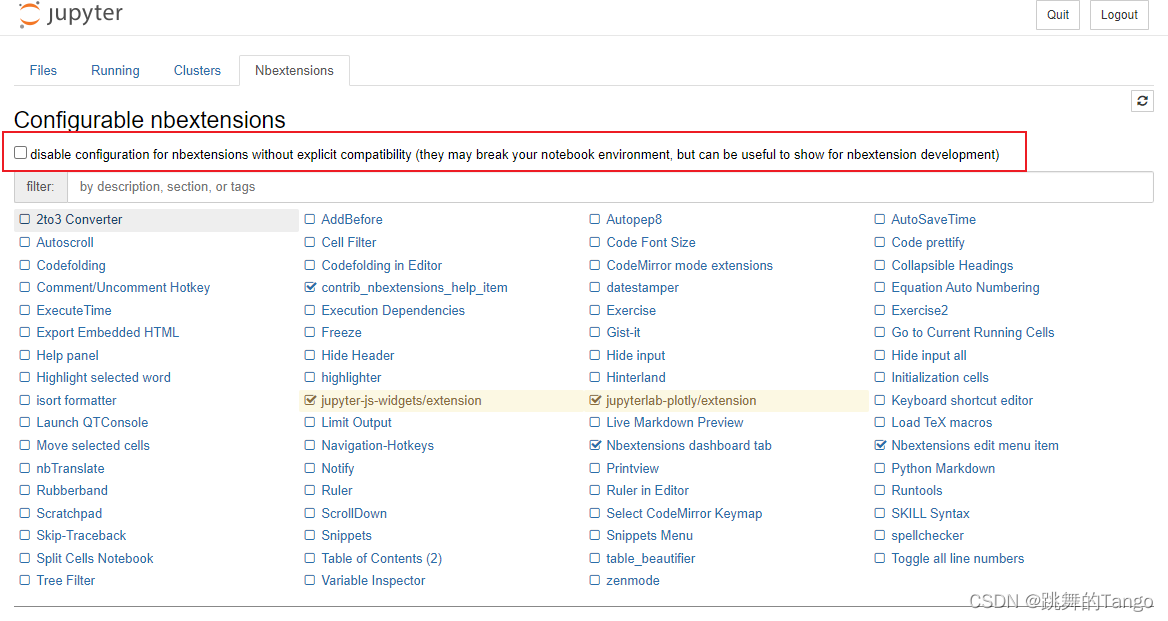Open the nbTranslate extension
The image size is (1168, 621).
(x=70, y=468)
